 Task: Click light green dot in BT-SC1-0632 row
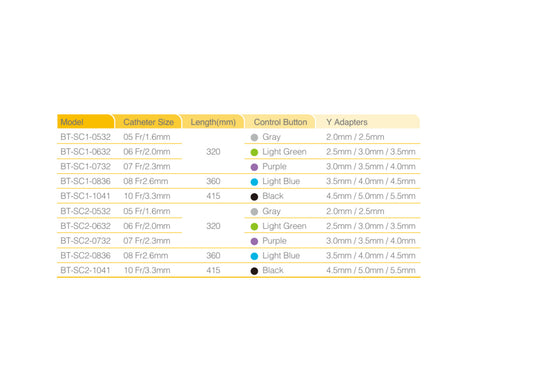[x=254, y=152]
